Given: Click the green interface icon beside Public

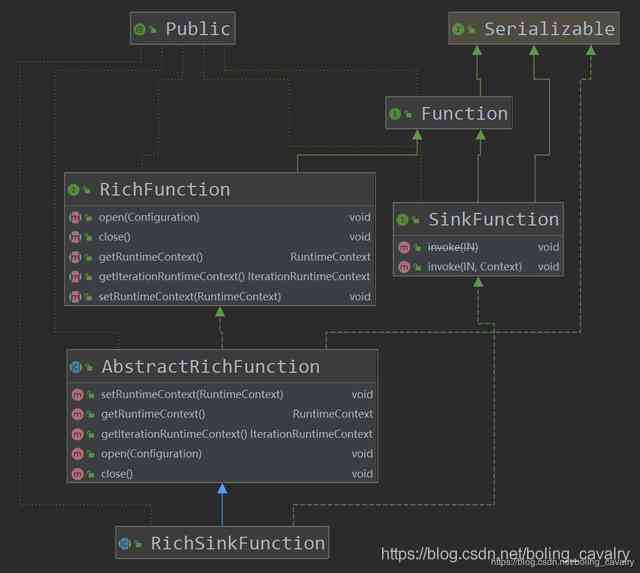Looking at the screenshot, I should point(140,29).
